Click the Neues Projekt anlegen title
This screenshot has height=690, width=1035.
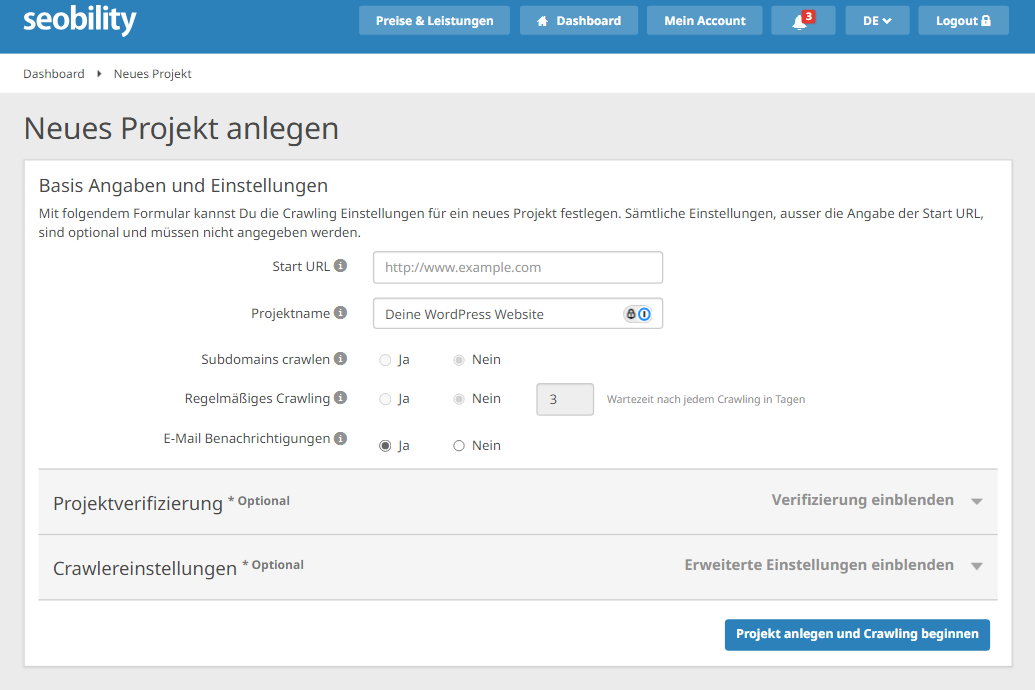click(181, 128)
